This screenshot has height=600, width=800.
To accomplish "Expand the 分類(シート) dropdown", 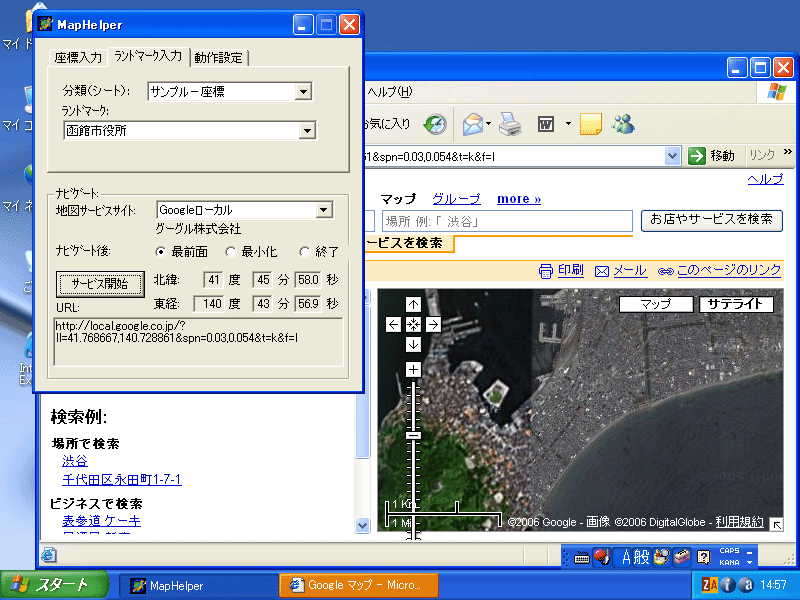I will click(x=304, y=92).
